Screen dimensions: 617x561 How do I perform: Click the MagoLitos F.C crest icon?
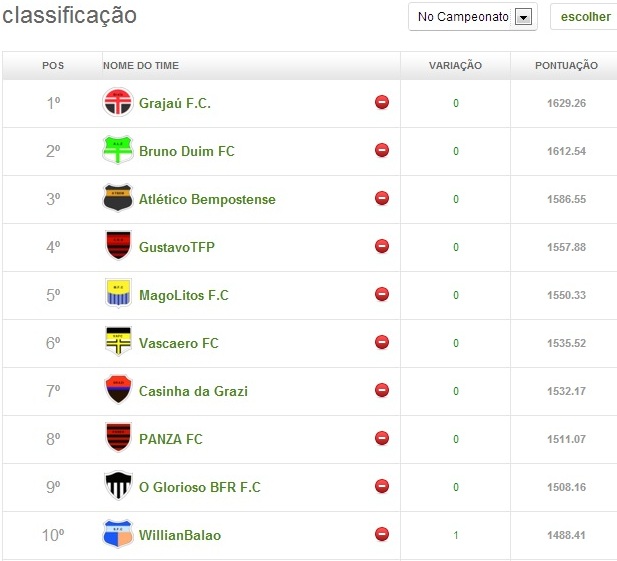click(x=117, y=295)
